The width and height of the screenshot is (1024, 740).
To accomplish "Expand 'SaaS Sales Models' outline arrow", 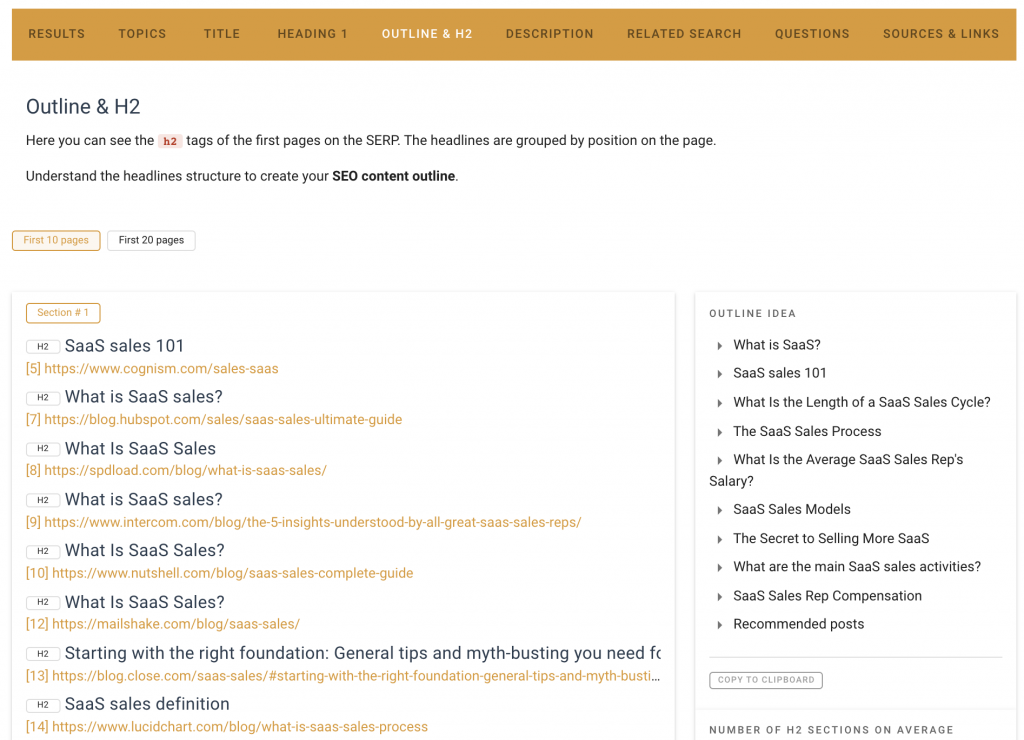I will point(720,510).
